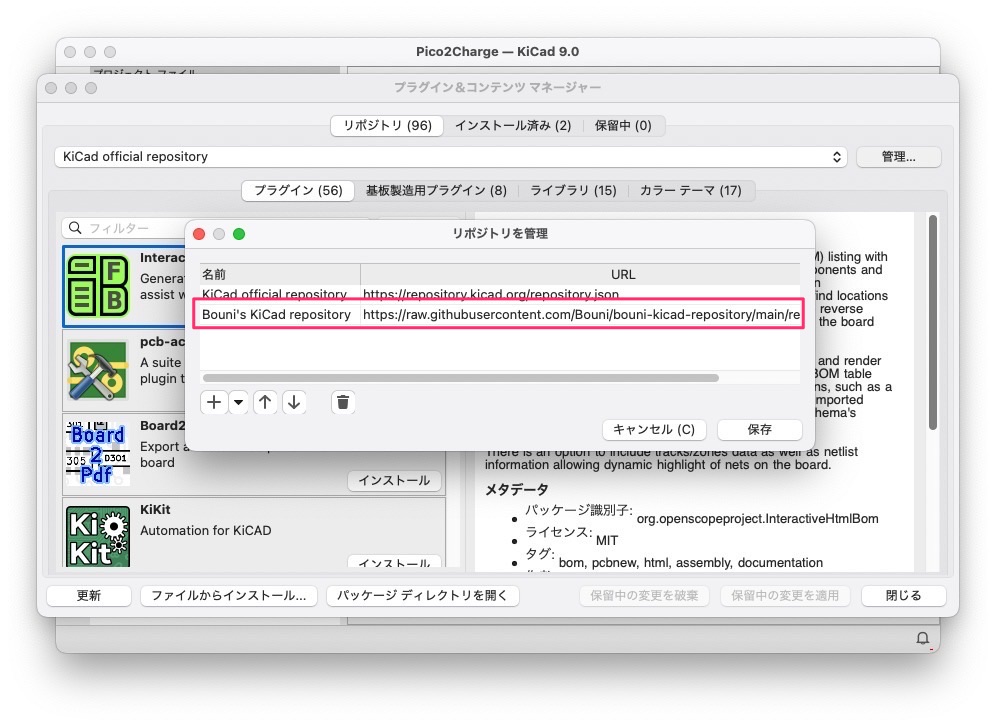996x727 pixels.
Task: Click the plus icon to add repository
Action: point(214,402)
